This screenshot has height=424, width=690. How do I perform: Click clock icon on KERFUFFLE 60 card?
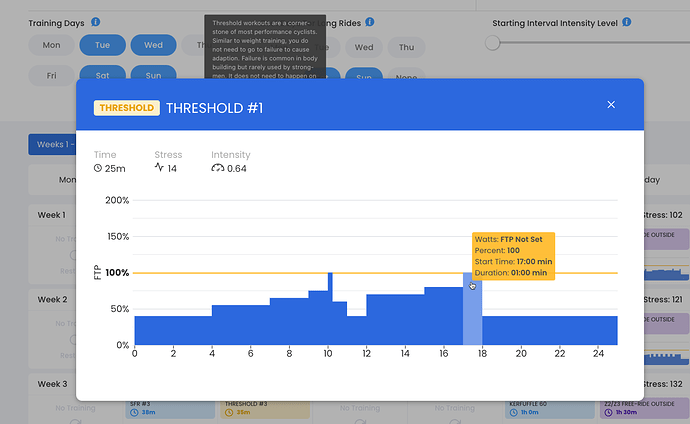point(514,413)
